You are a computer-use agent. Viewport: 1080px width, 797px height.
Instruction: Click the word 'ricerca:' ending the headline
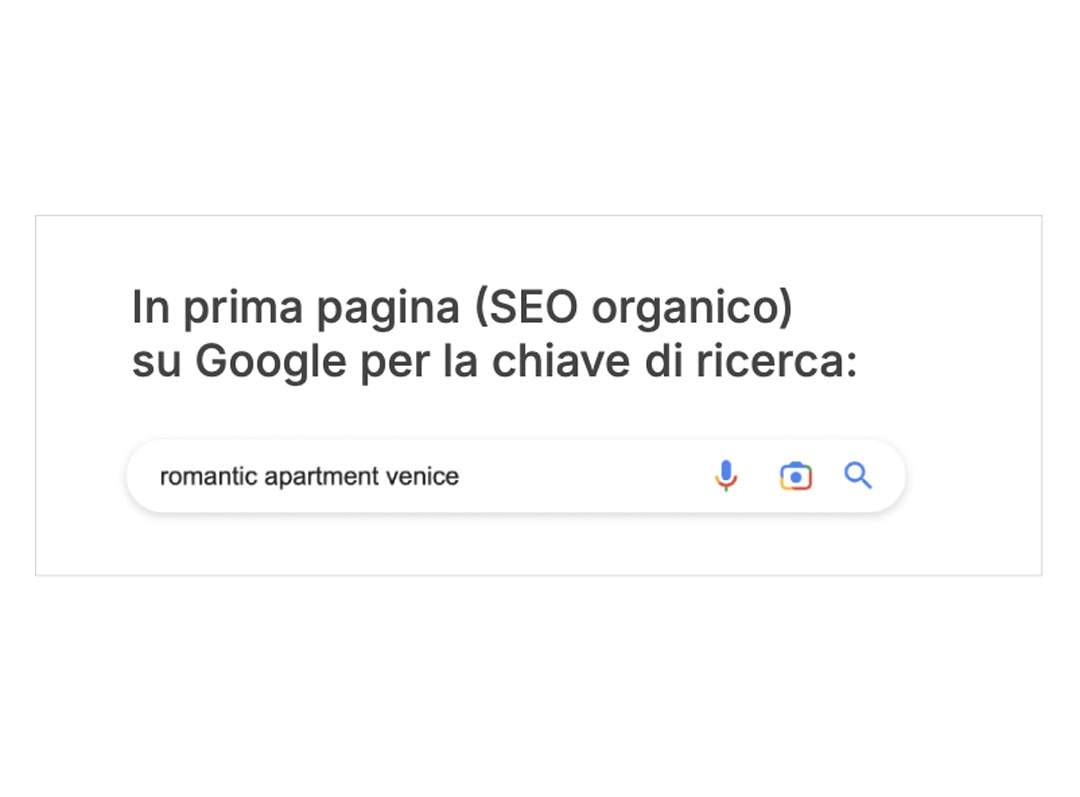pyautogui.click(x=777, y=360)
